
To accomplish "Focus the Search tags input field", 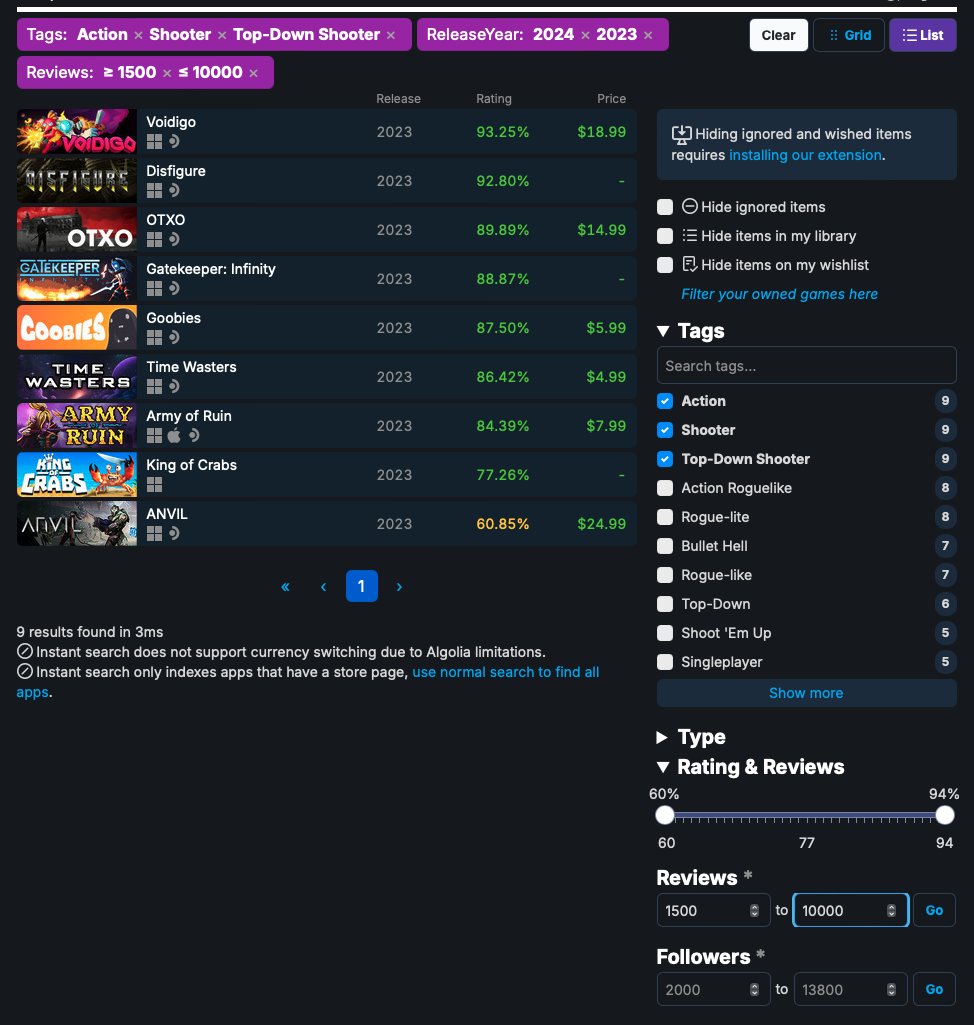I will pos(807,365).
